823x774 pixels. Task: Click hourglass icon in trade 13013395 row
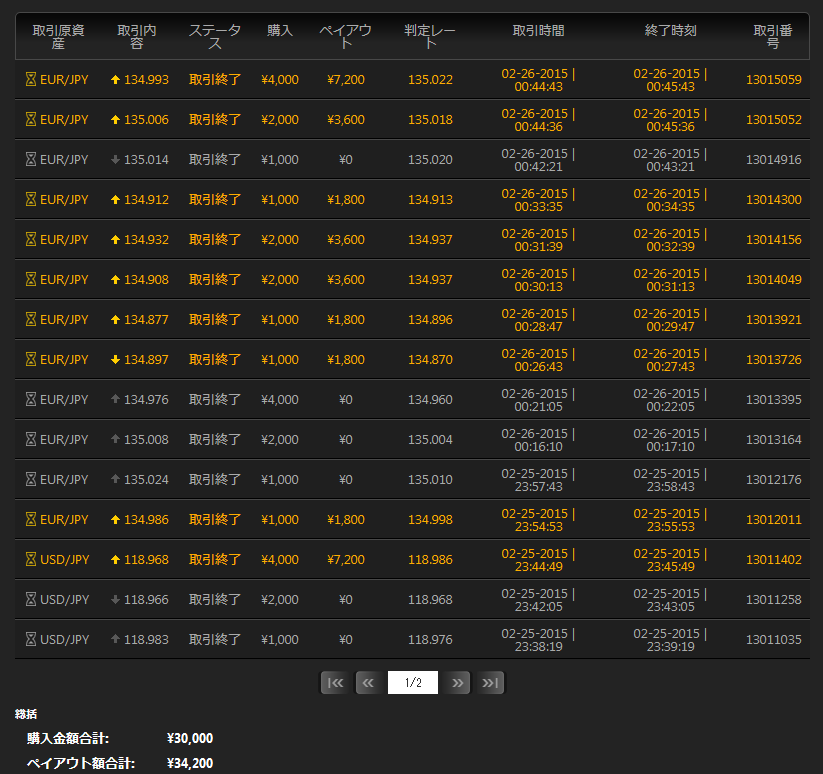pos(31,399)
